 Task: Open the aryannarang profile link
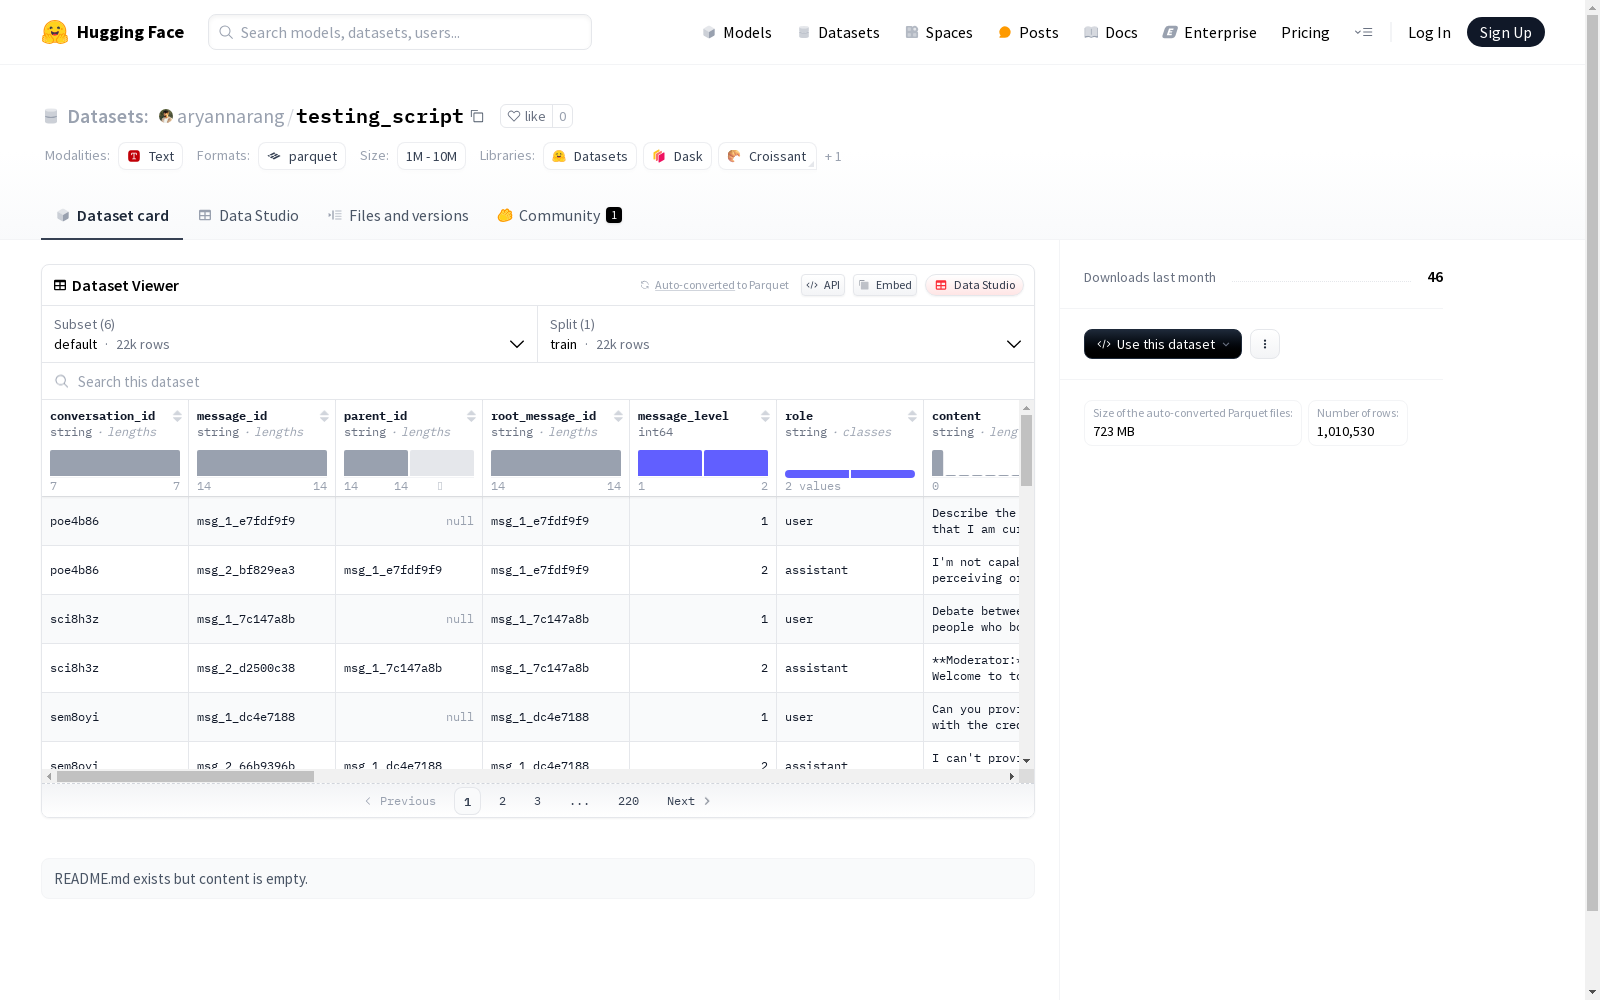231,116
